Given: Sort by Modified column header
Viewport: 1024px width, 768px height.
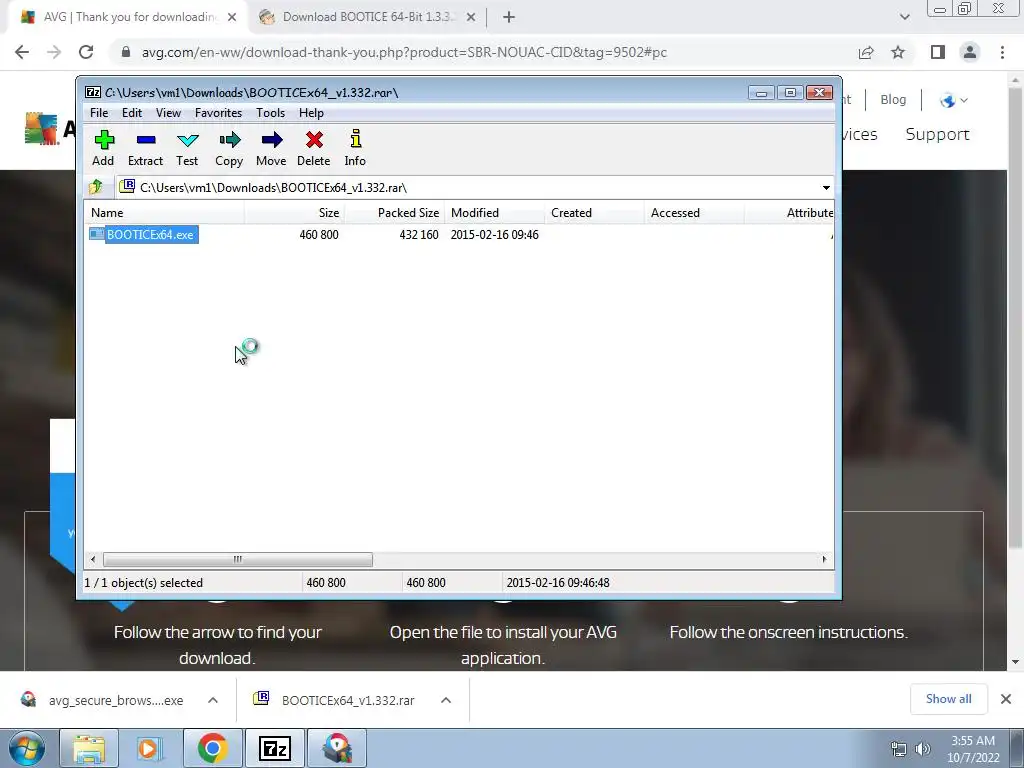Looking at the screenshot, I should 494,213.
